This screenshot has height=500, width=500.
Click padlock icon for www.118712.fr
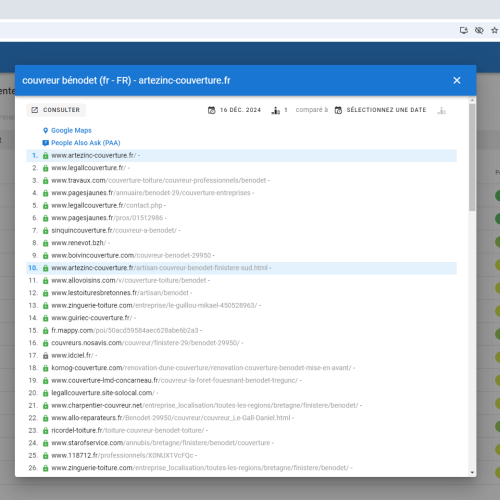46,456
